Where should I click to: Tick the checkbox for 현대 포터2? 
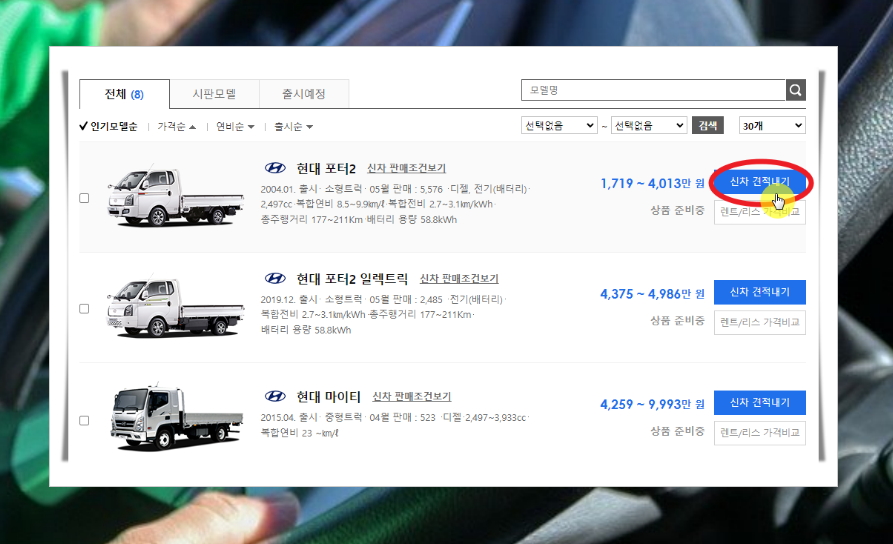click(84, 198)
